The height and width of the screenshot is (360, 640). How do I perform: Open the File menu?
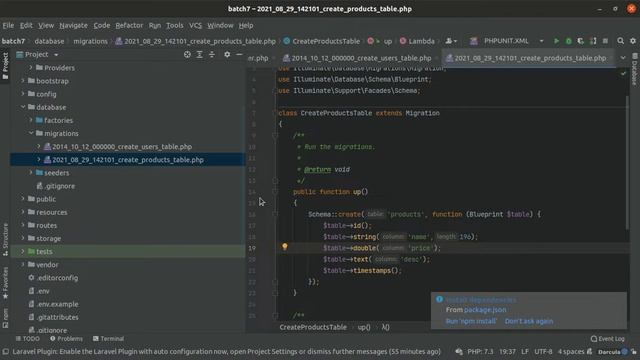pyautogui.click(x=8, y=25)
